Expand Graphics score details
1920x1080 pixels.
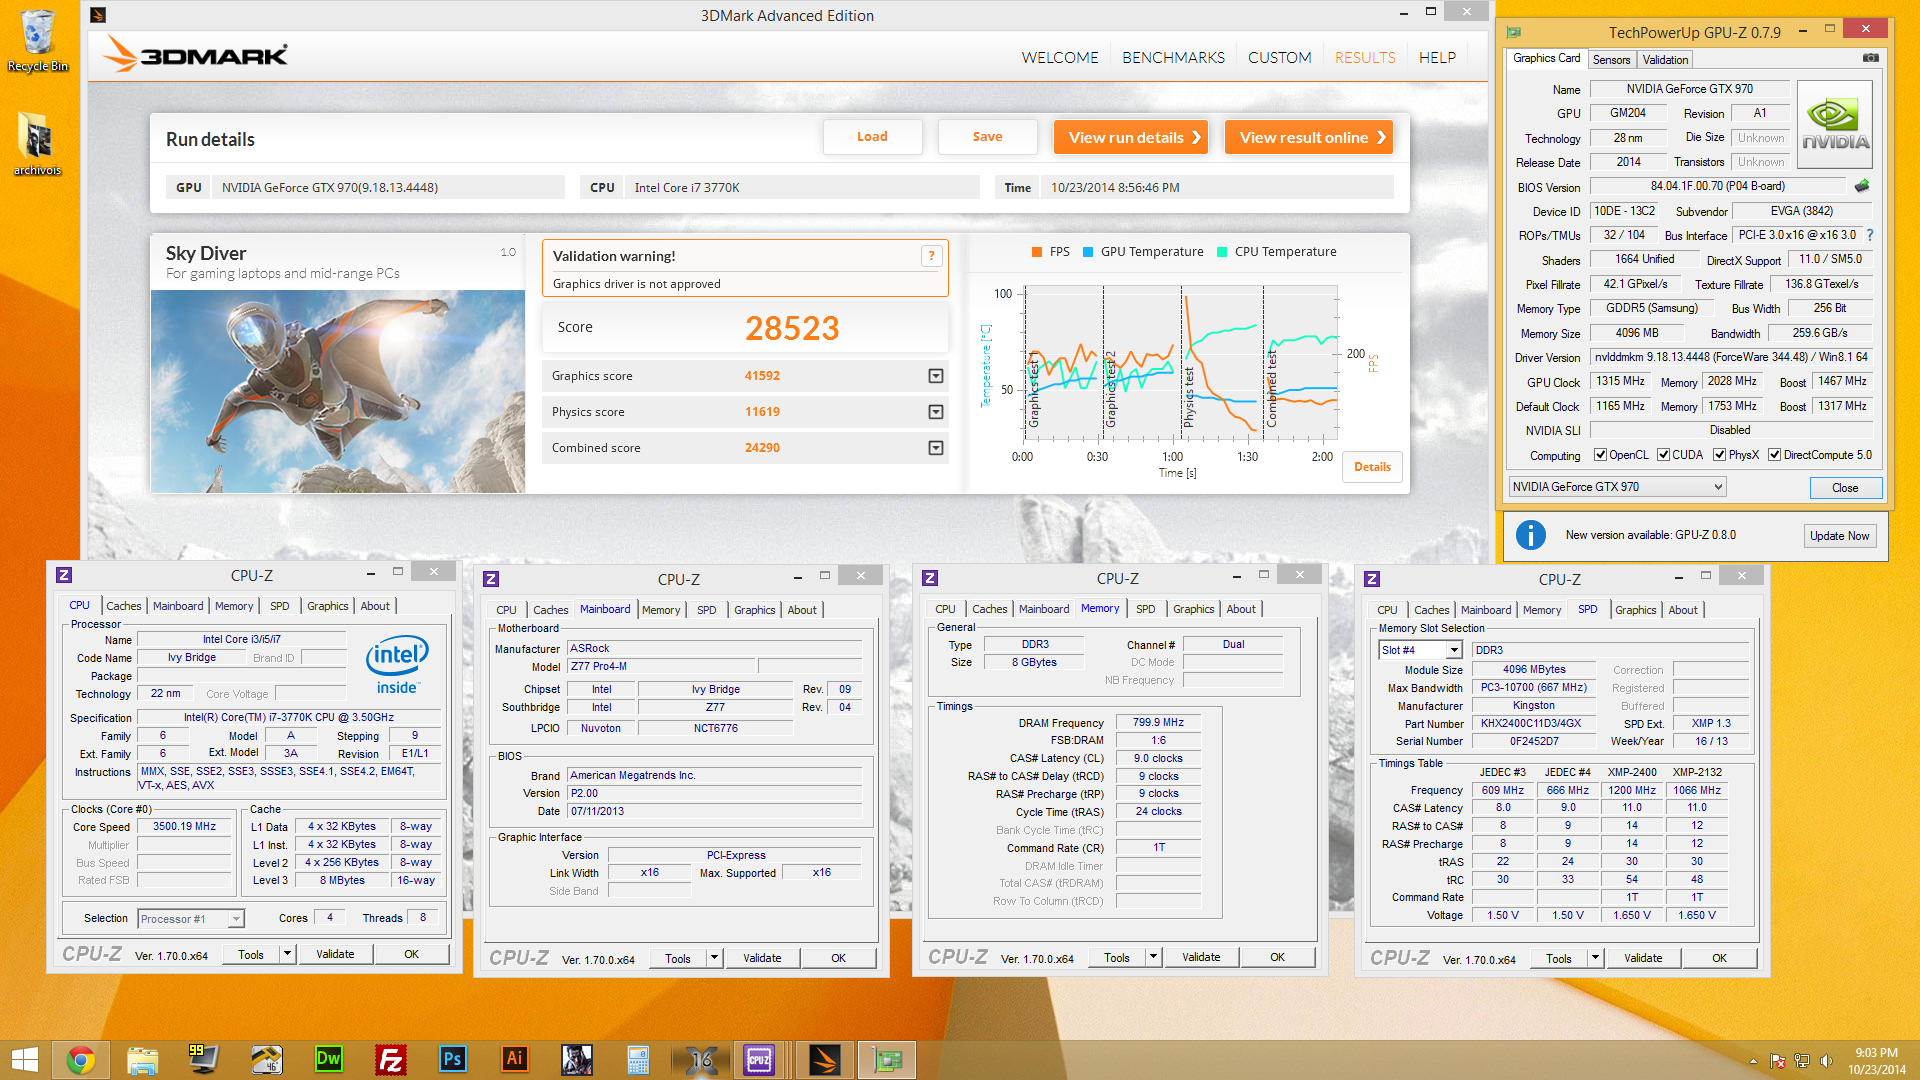936,376
